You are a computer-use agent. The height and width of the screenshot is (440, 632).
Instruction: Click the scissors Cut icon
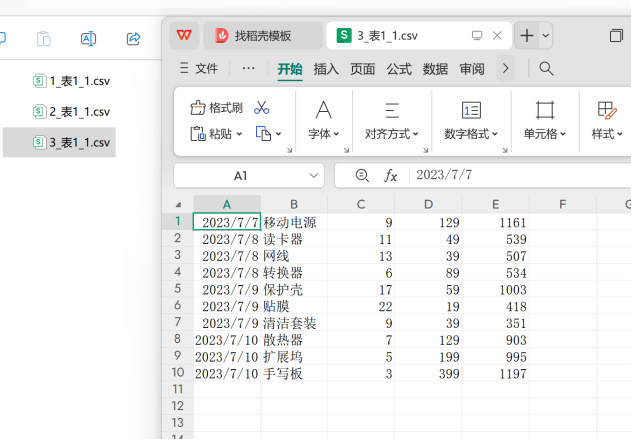(x=262, y=108)
